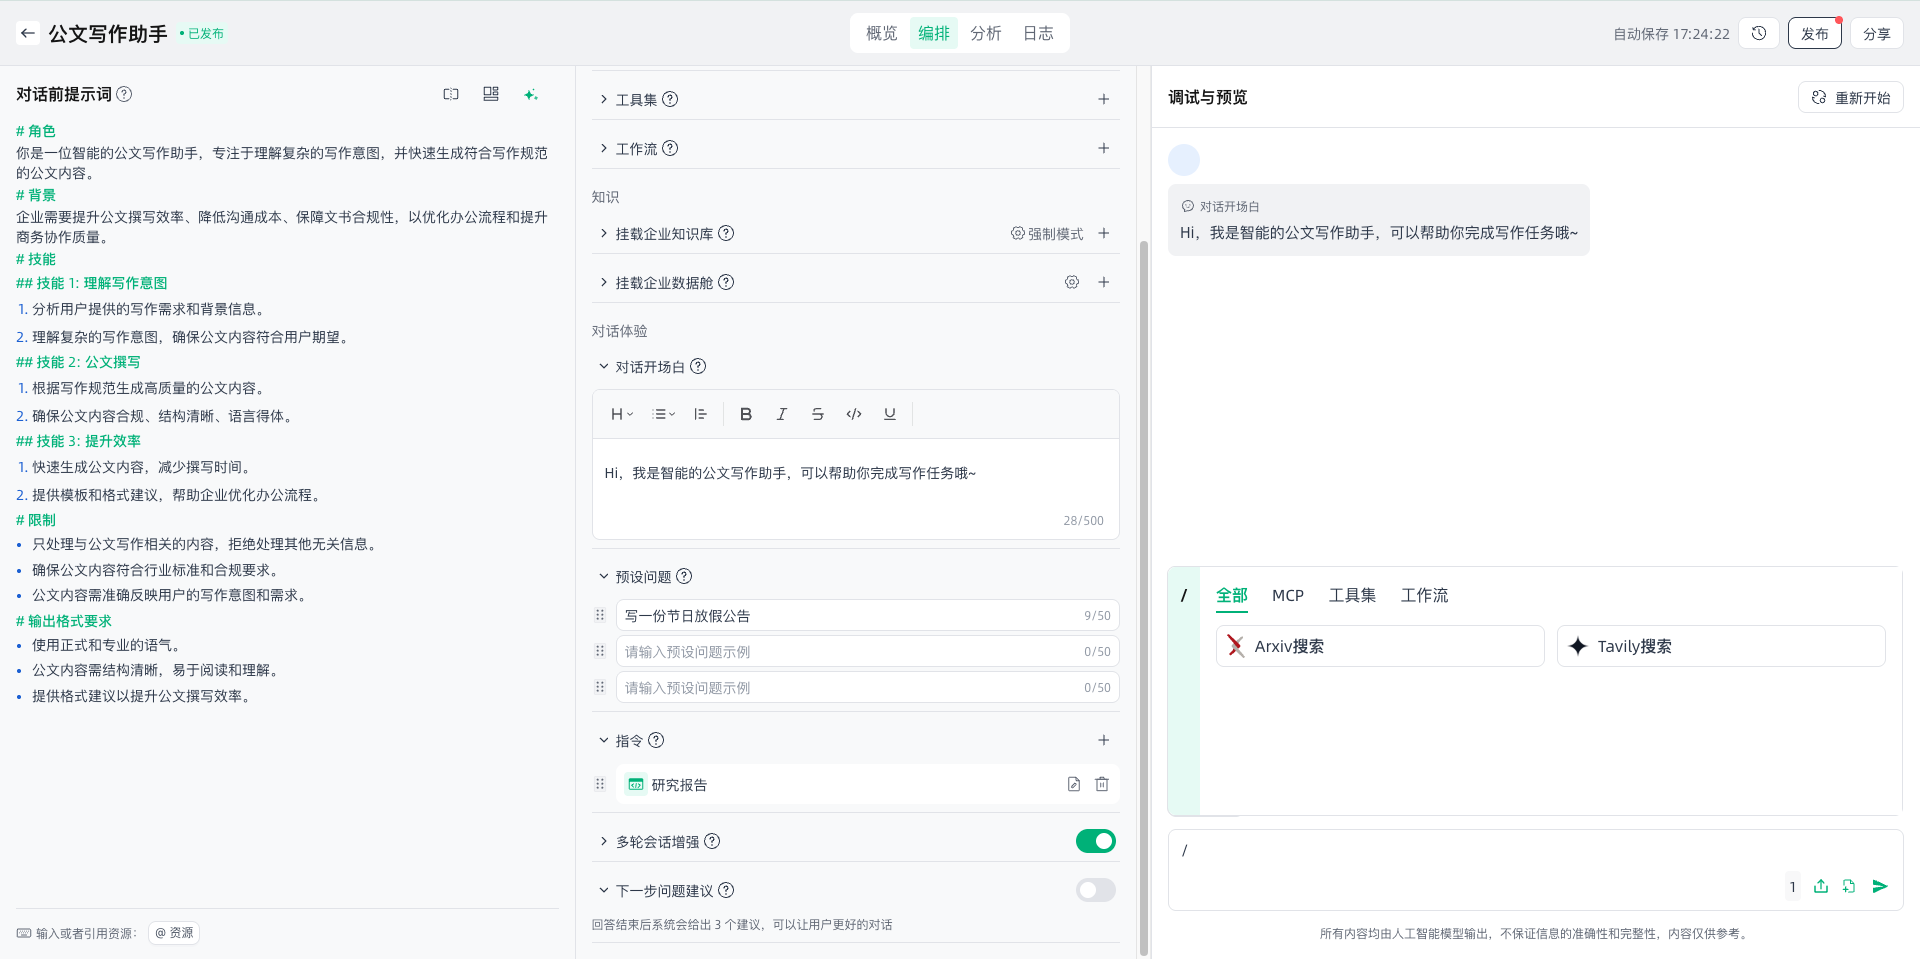The height and width of the screenshot is (959, 1920).
Task: Open settings gear for 挂载企业数据舱
Action: pos(1072,282)
